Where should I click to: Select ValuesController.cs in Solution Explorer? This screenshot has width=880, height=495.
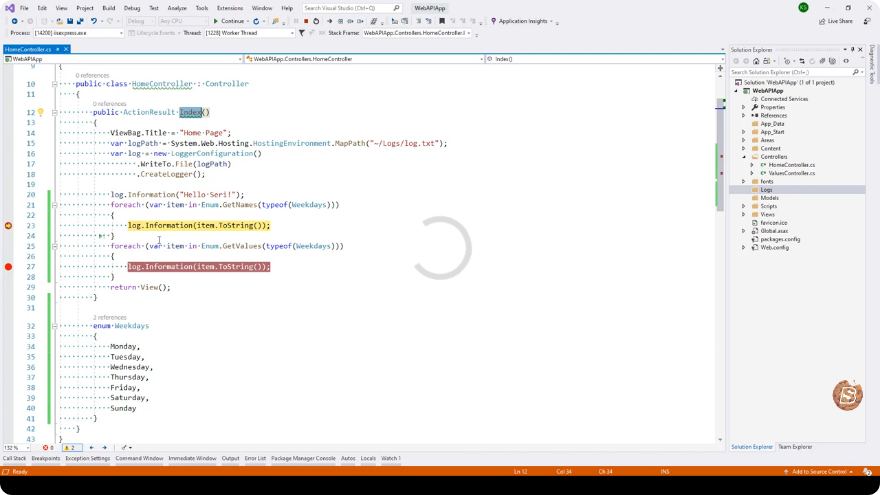(x=791, y=173)
